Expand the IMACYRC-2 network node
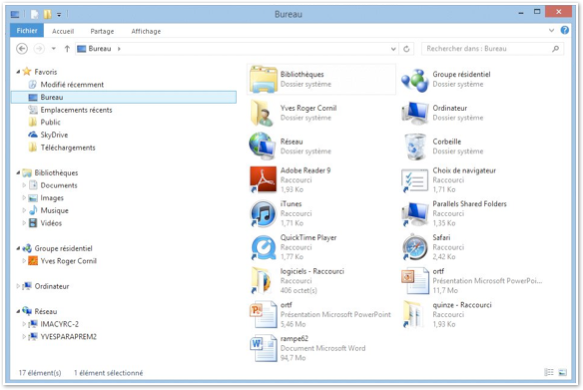Image resolution: width=583 pixels, height=390 pixels. [24, 324]
